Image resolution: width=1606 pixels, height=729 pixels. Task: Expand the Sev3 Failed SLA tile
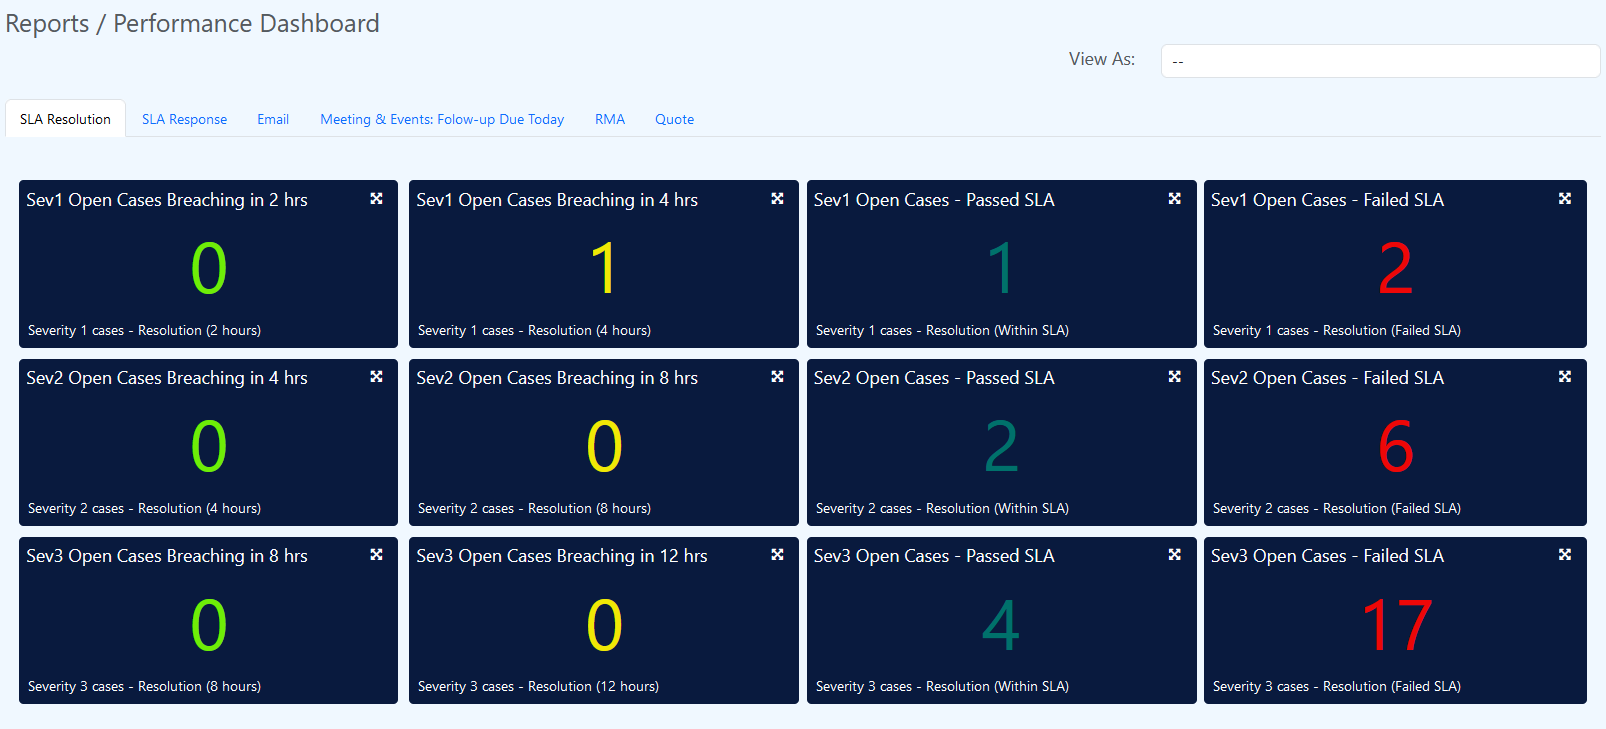(1565, 555)
